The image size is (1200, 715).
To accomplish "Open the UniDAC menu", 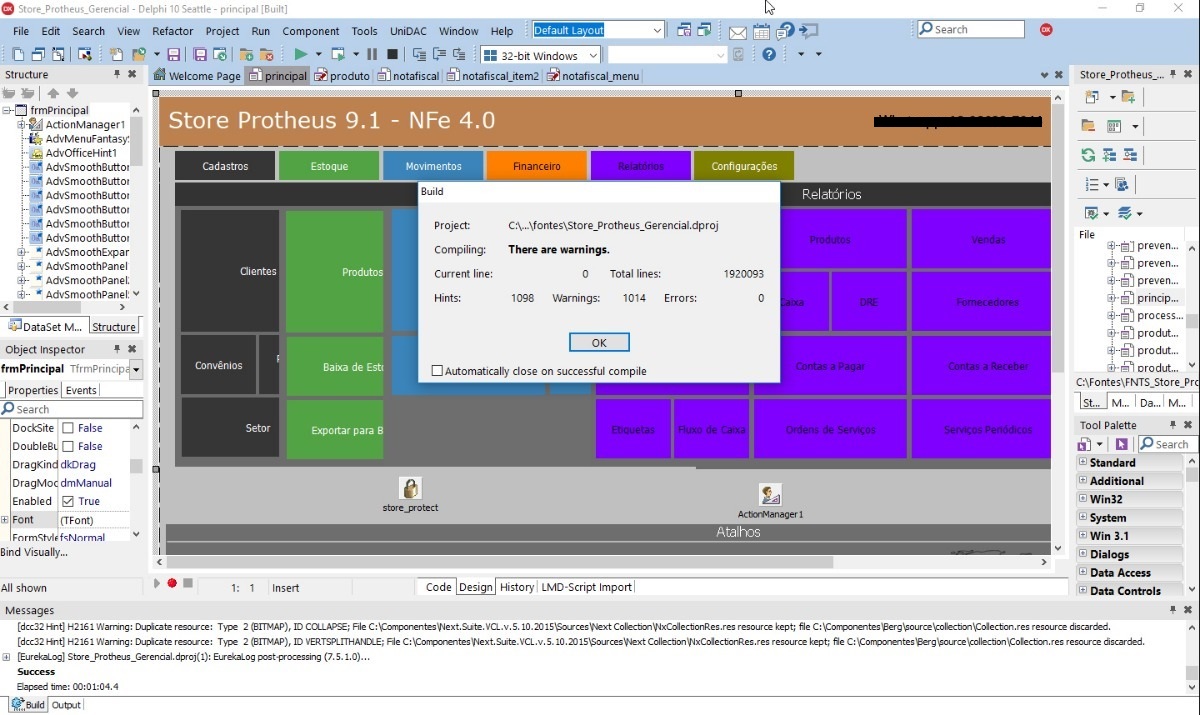I will (x=408, y=31).
